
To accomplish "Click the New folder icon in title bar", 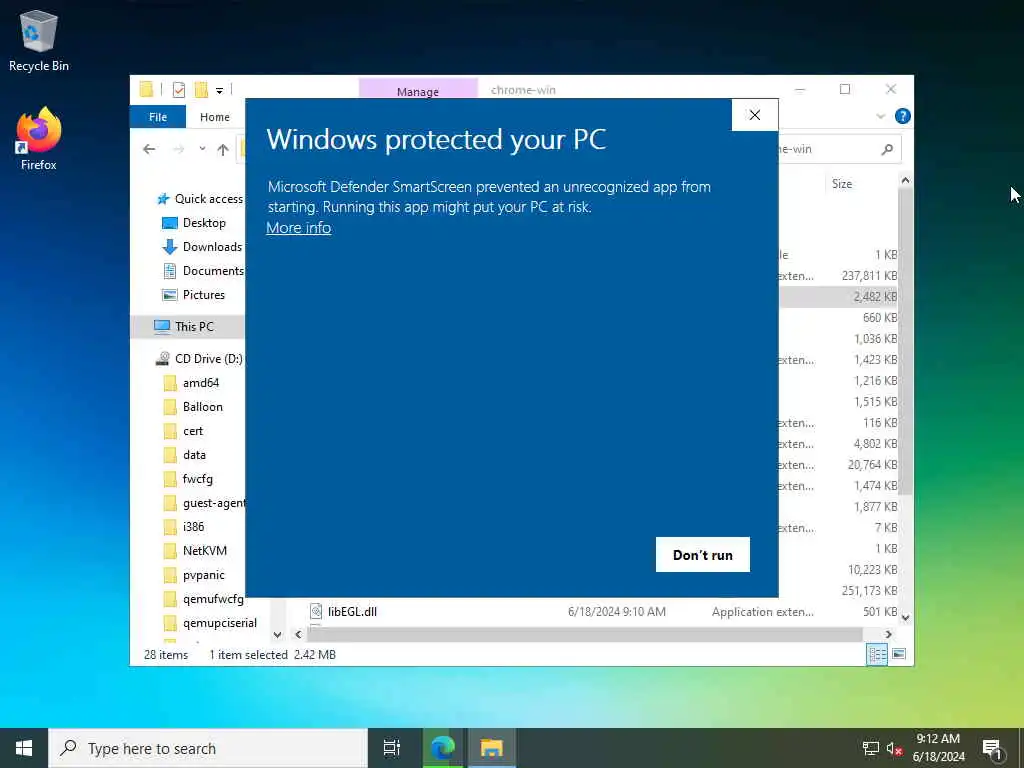I will pos(201,89).
